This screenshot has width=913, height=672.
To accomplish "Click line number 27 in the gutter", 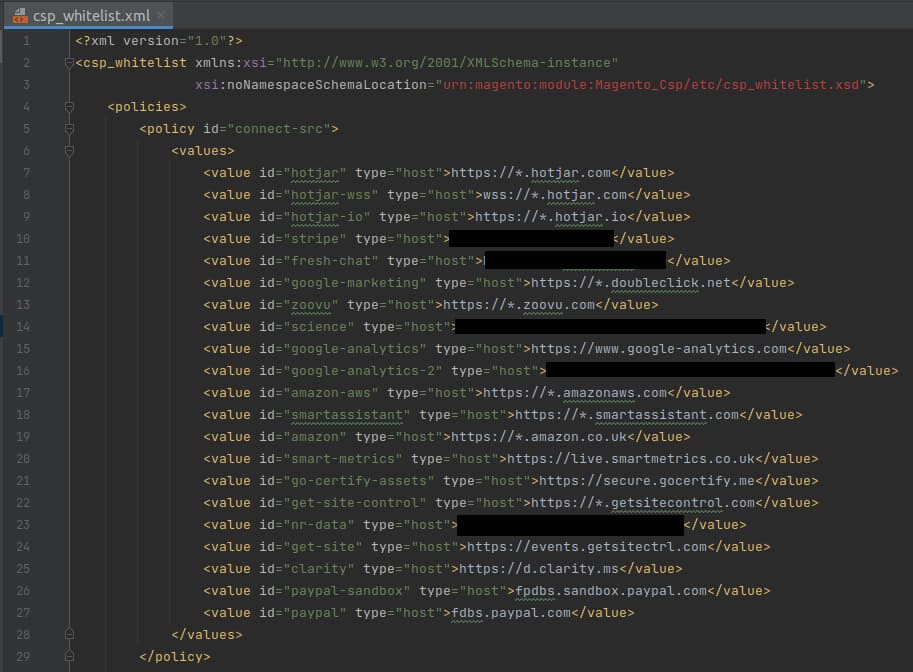I will [23, 613].
